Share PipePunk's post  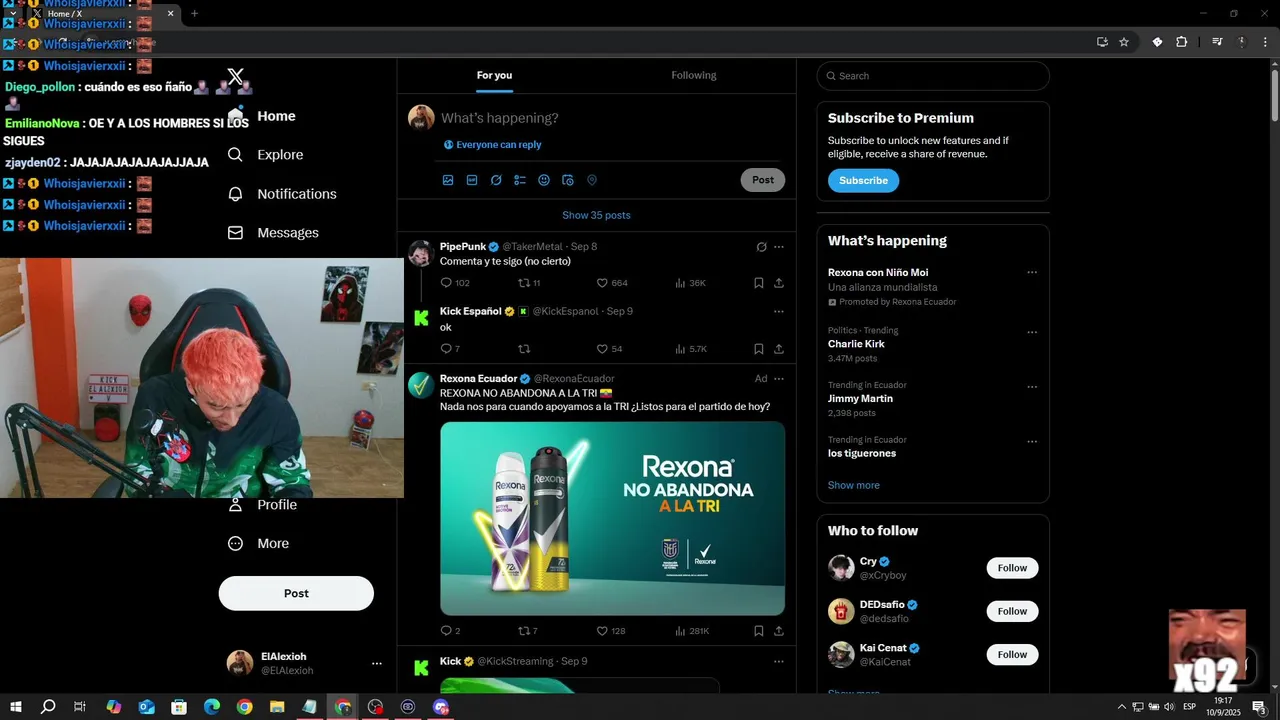tap(779, 283)
